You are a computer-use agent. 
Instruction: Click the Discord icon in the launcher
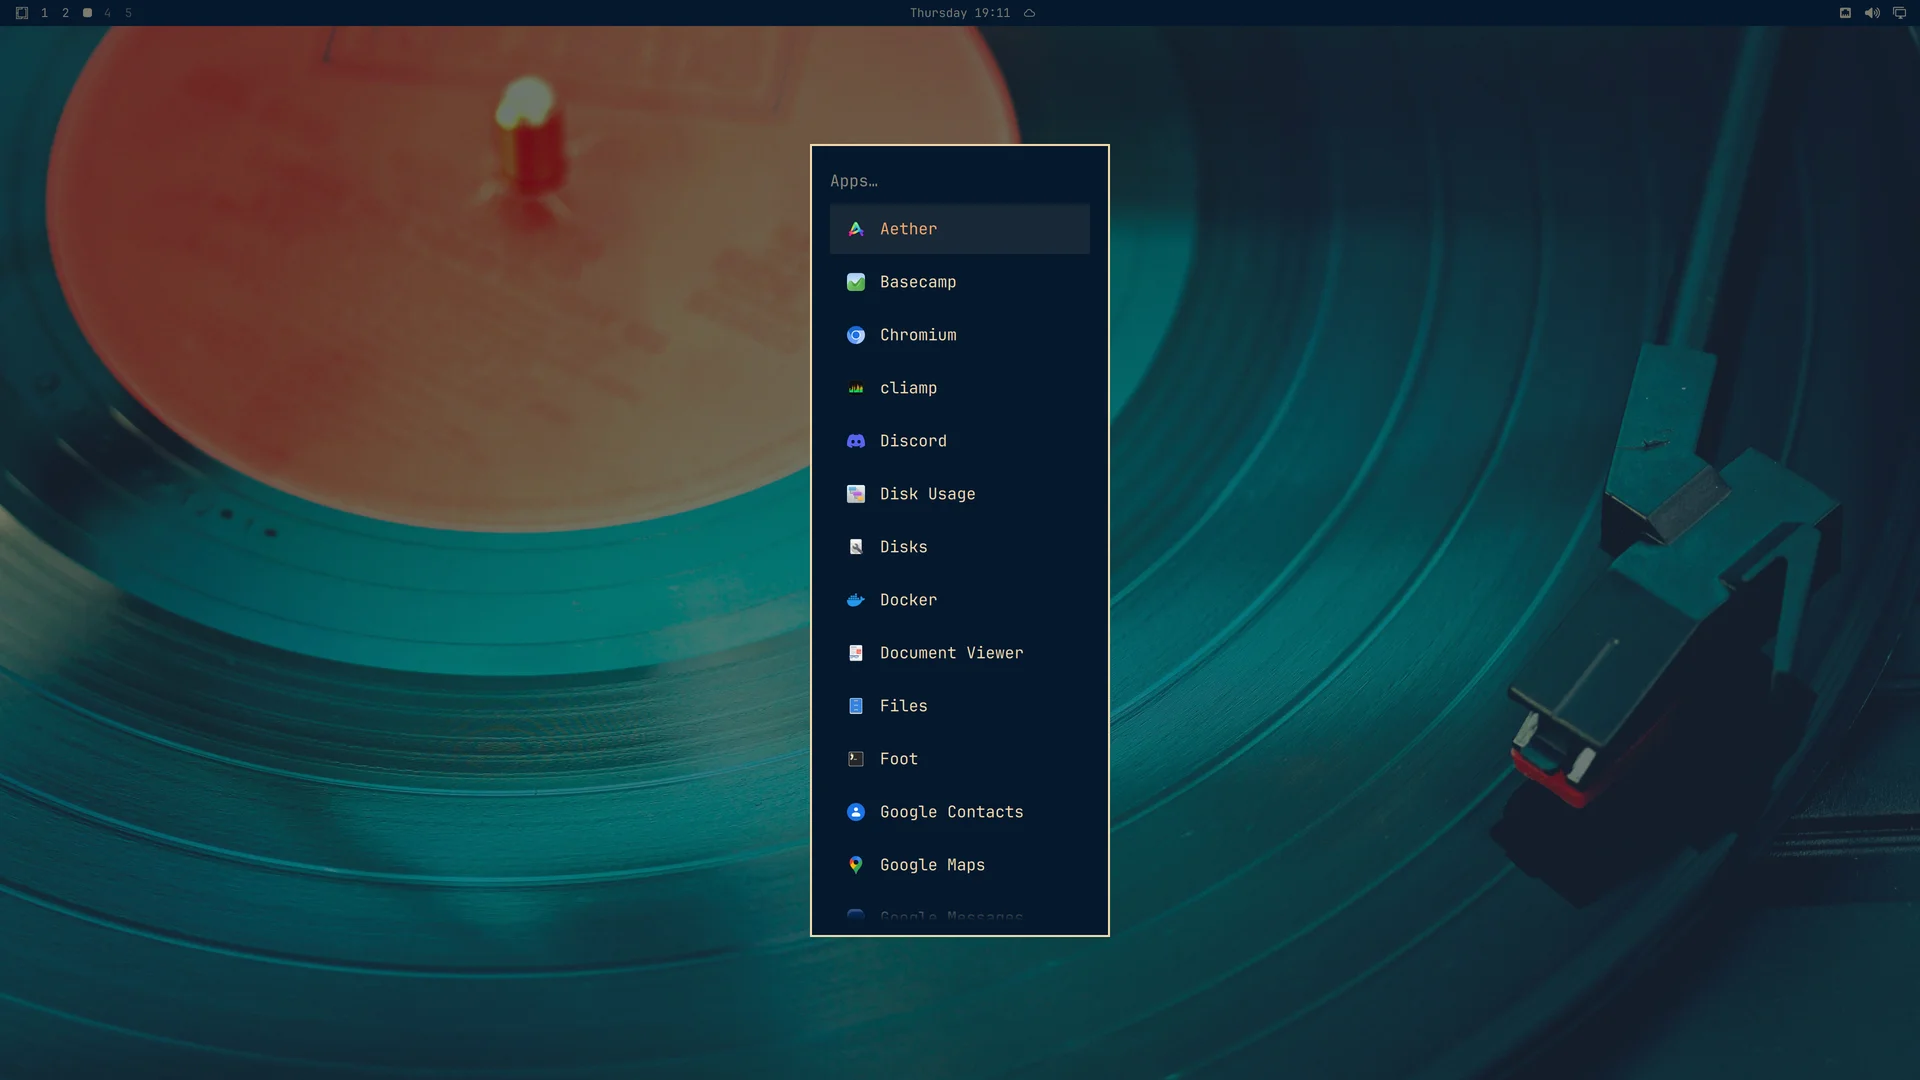[856, 441]
